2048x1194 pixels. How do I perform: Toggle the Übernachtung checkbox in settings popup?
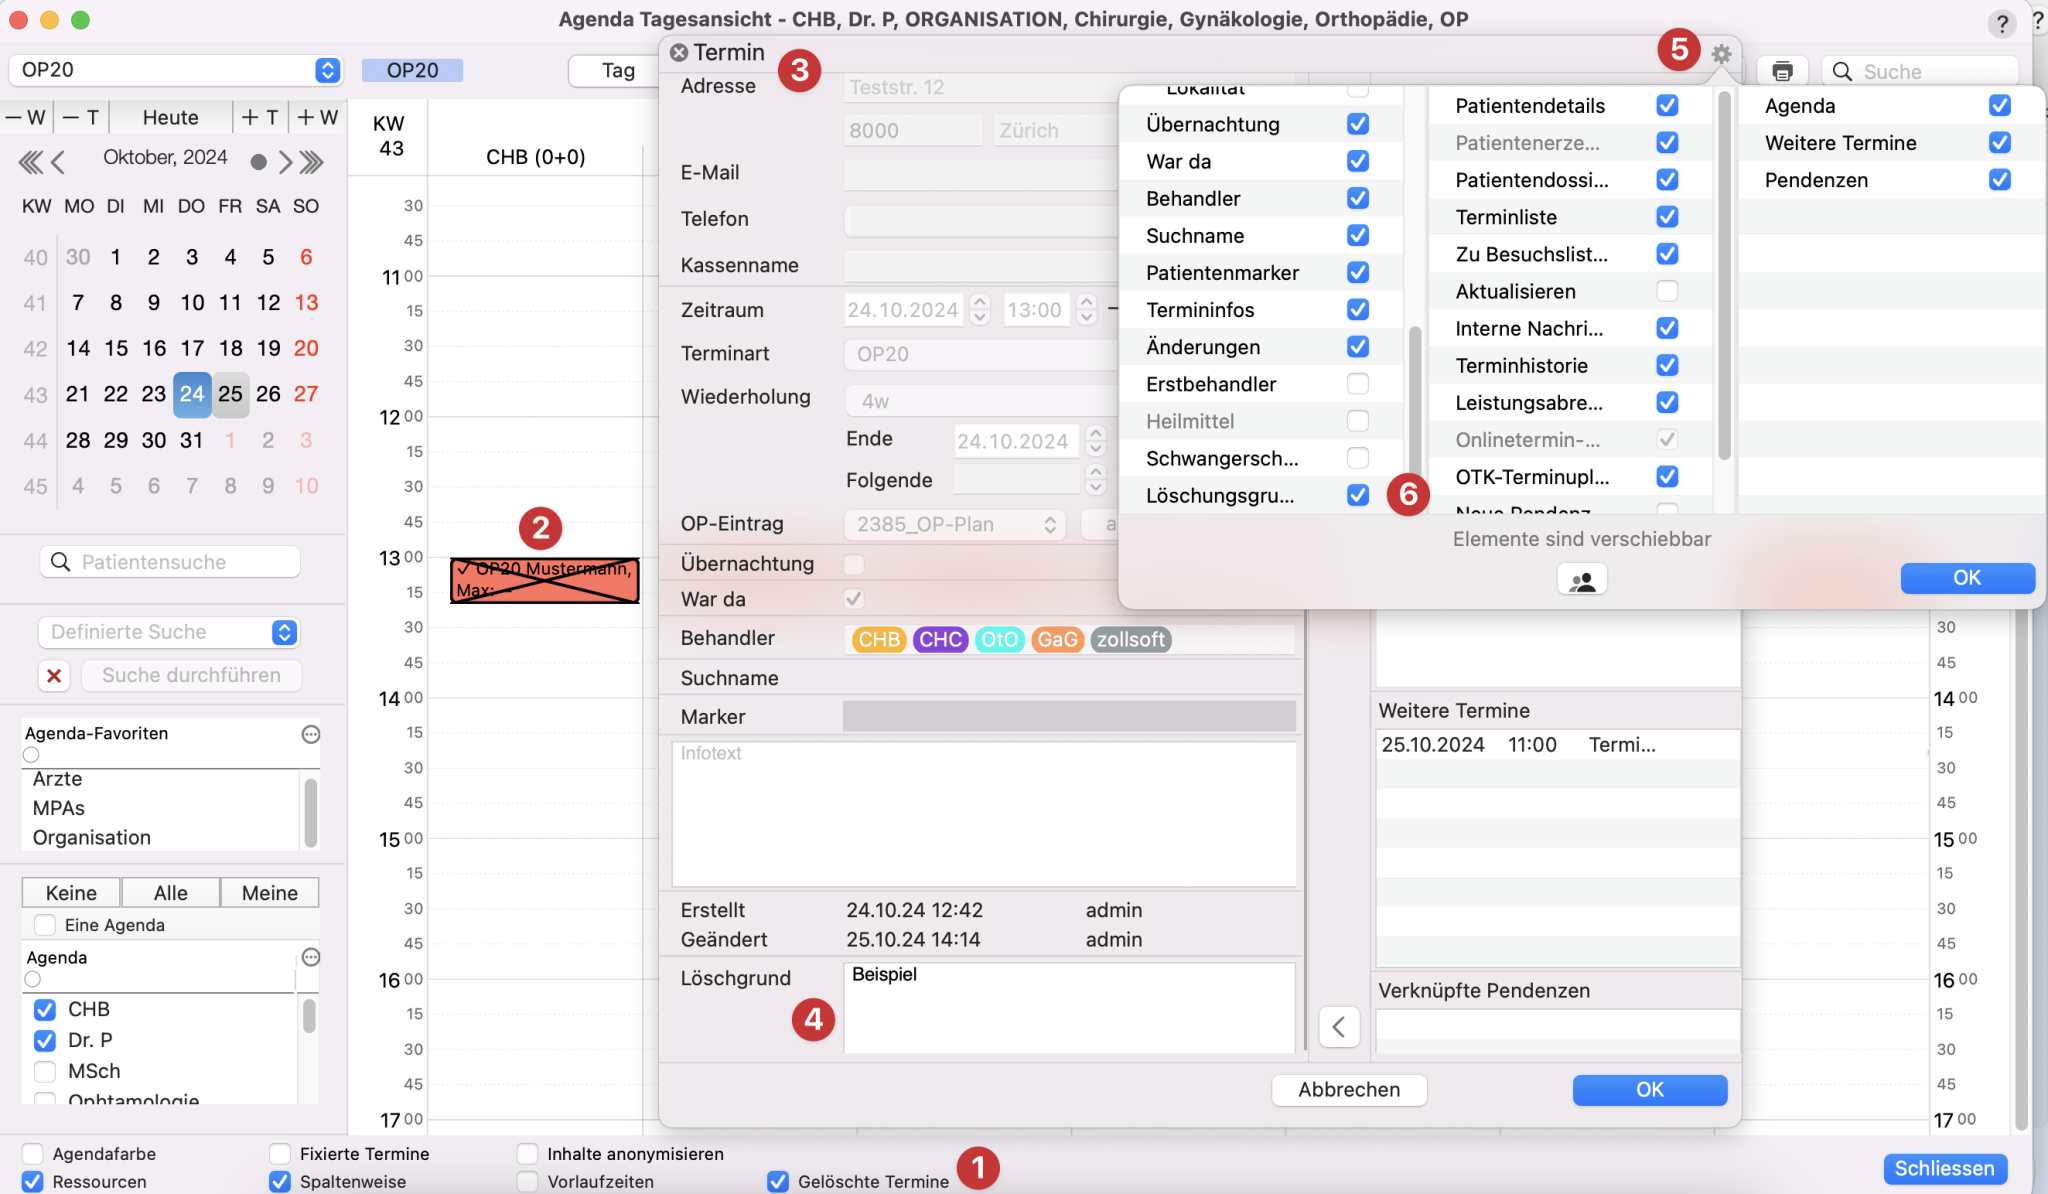1357,124
